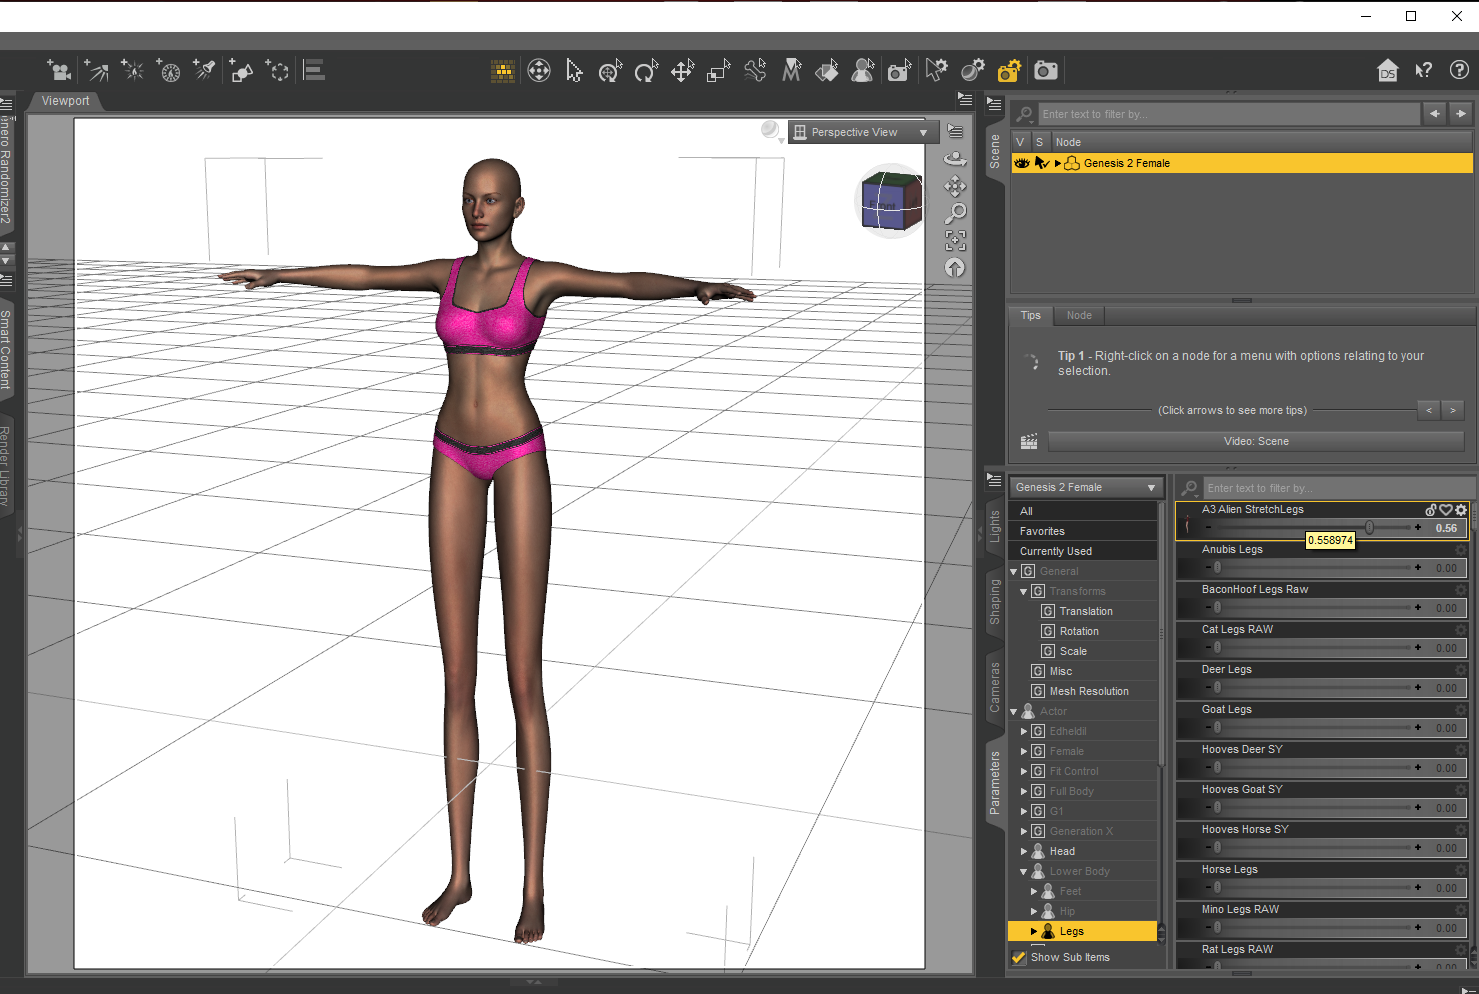The height and width of the screenshot is (994, 1479).
Task: Expand the Head group in parameters tree
Action: tap(1024, 851)
